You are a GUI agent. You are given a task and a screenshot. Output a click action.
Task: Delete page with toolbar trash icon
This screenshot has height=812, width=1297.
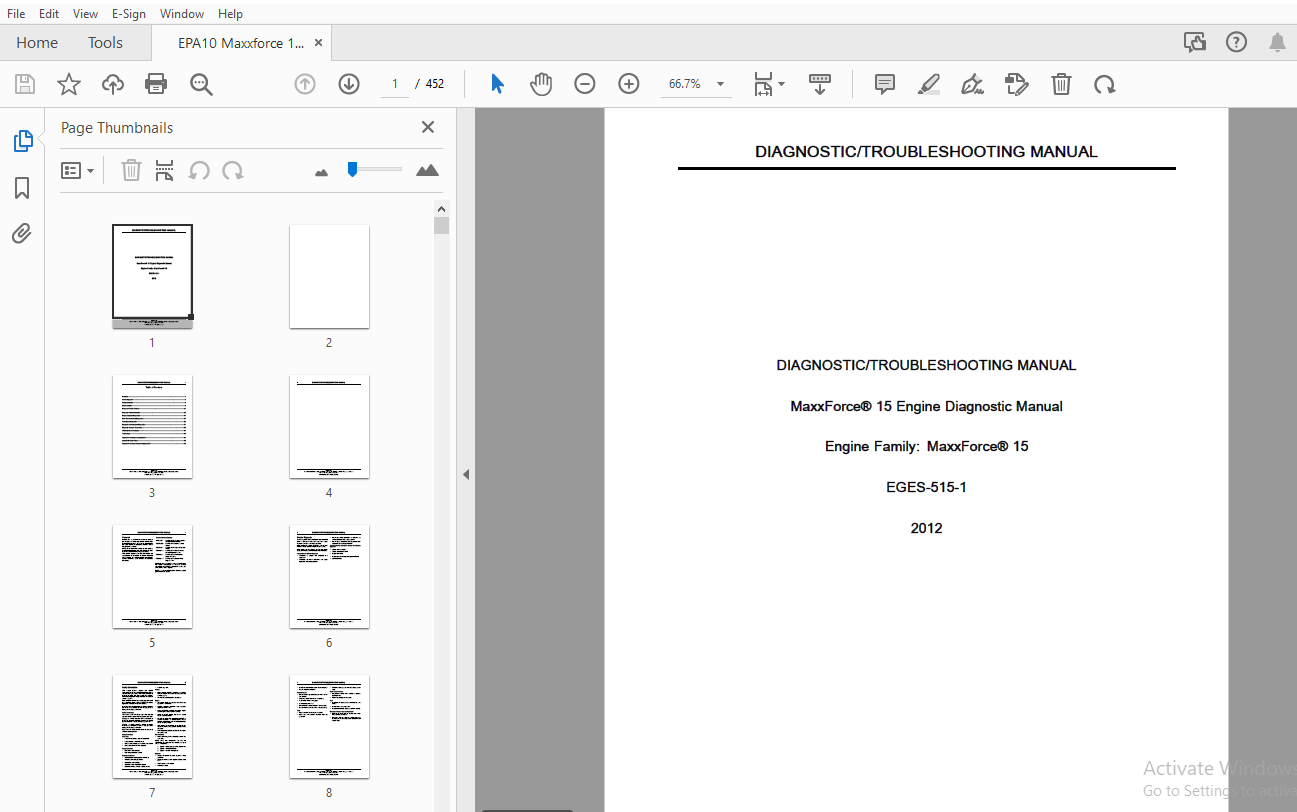1061,84
